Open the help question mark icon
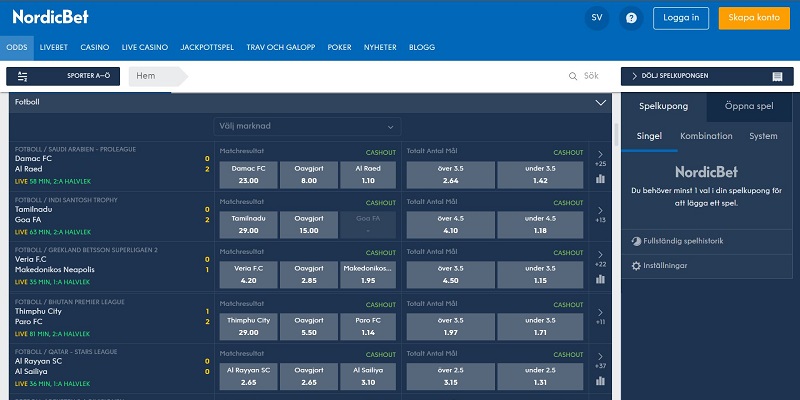The height and width of the screenshot is (400, 800). coord(631,18)
